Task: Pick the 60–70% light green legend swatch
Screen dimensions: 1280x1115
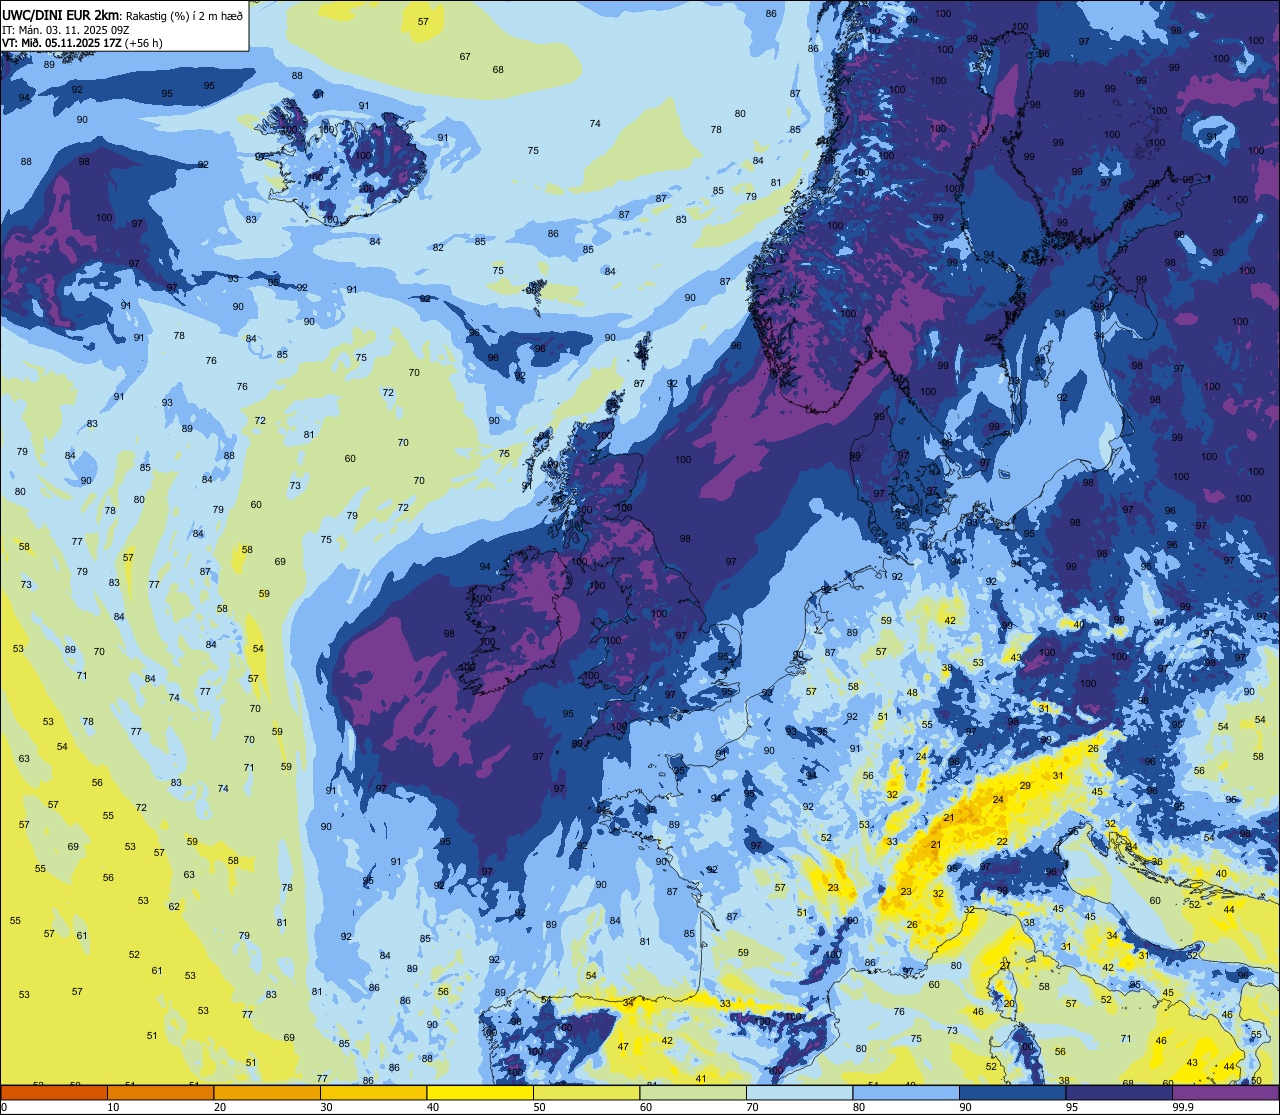Action: pos(693,1092)
